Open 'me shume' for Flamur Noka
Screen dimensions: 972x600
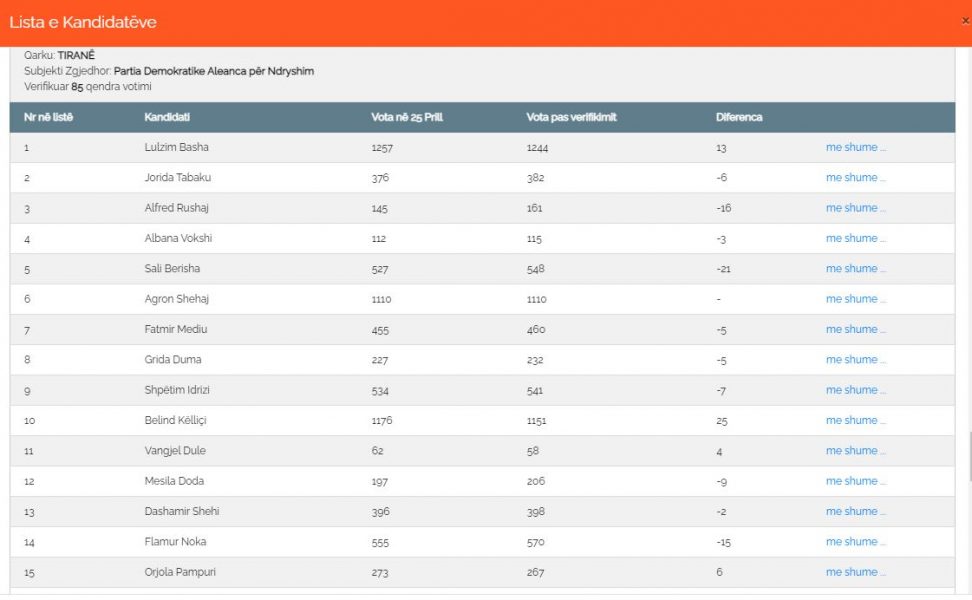click(x=855, y=542)
